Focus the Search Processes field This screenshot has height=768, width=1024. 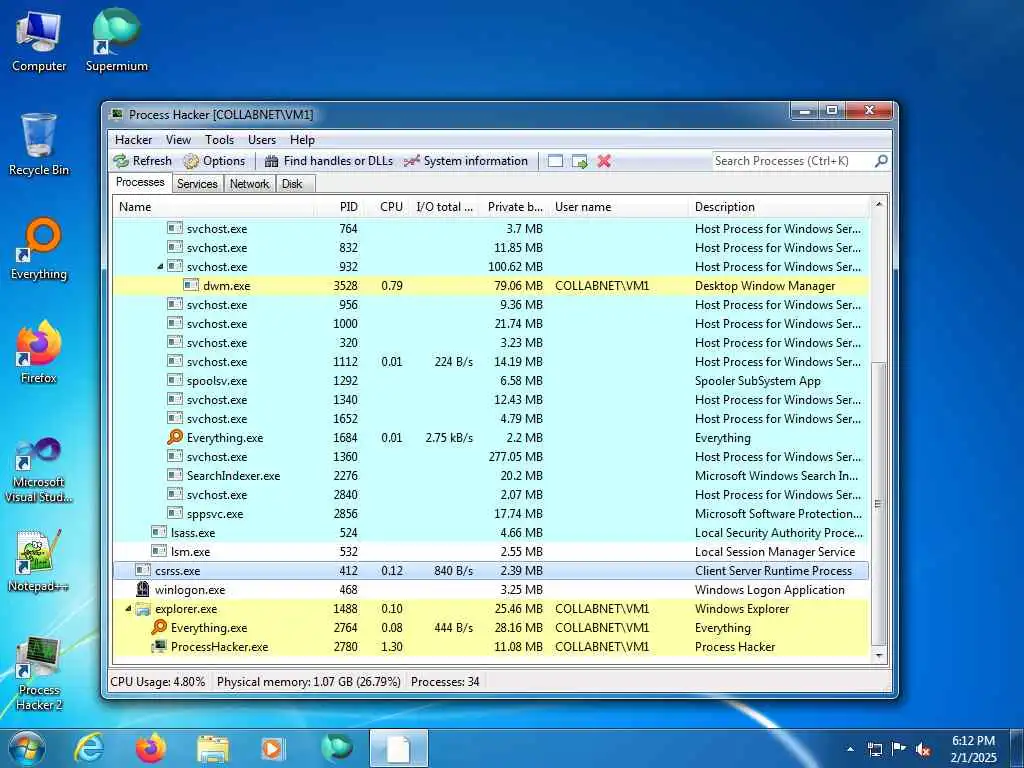click(x=793, y=161)
